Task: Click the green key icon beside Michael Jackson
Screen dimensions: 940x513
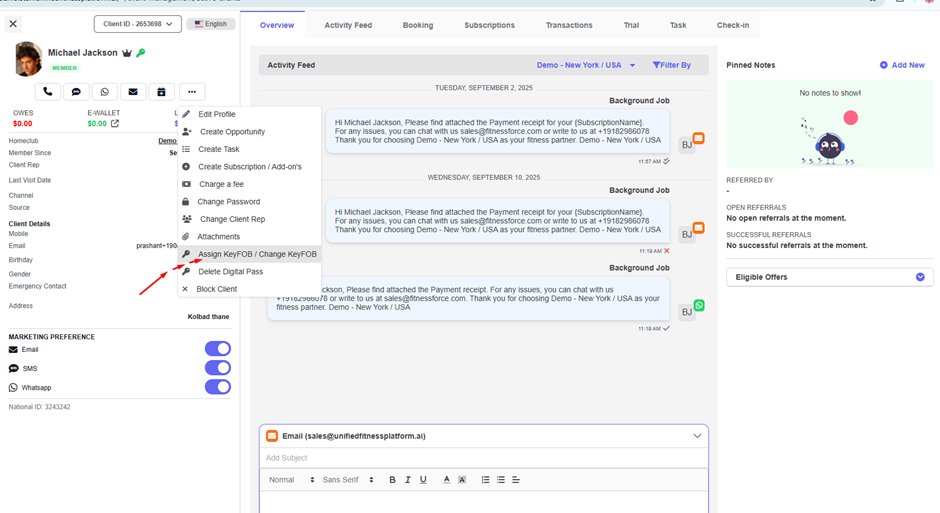Action: [141, 53]
